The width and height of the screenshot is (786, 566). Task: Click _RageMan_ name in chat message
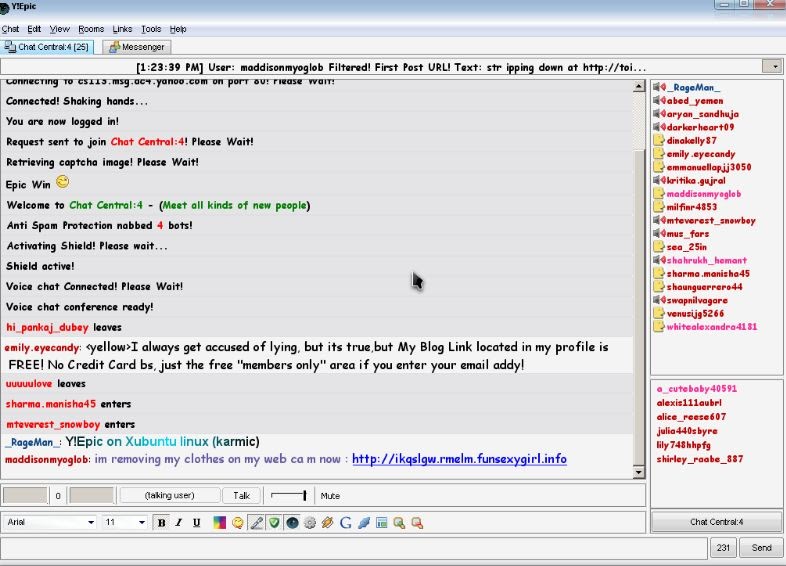32,442
